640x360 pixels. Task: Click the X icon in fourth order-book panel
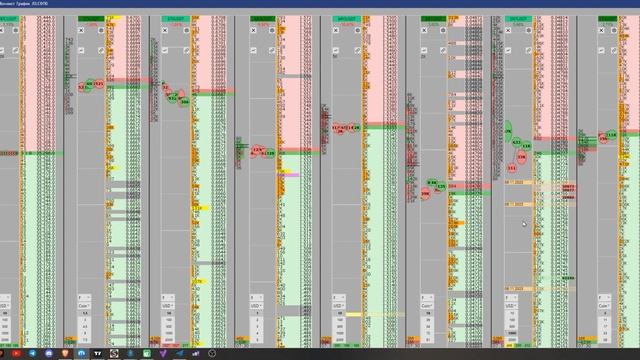253,30
